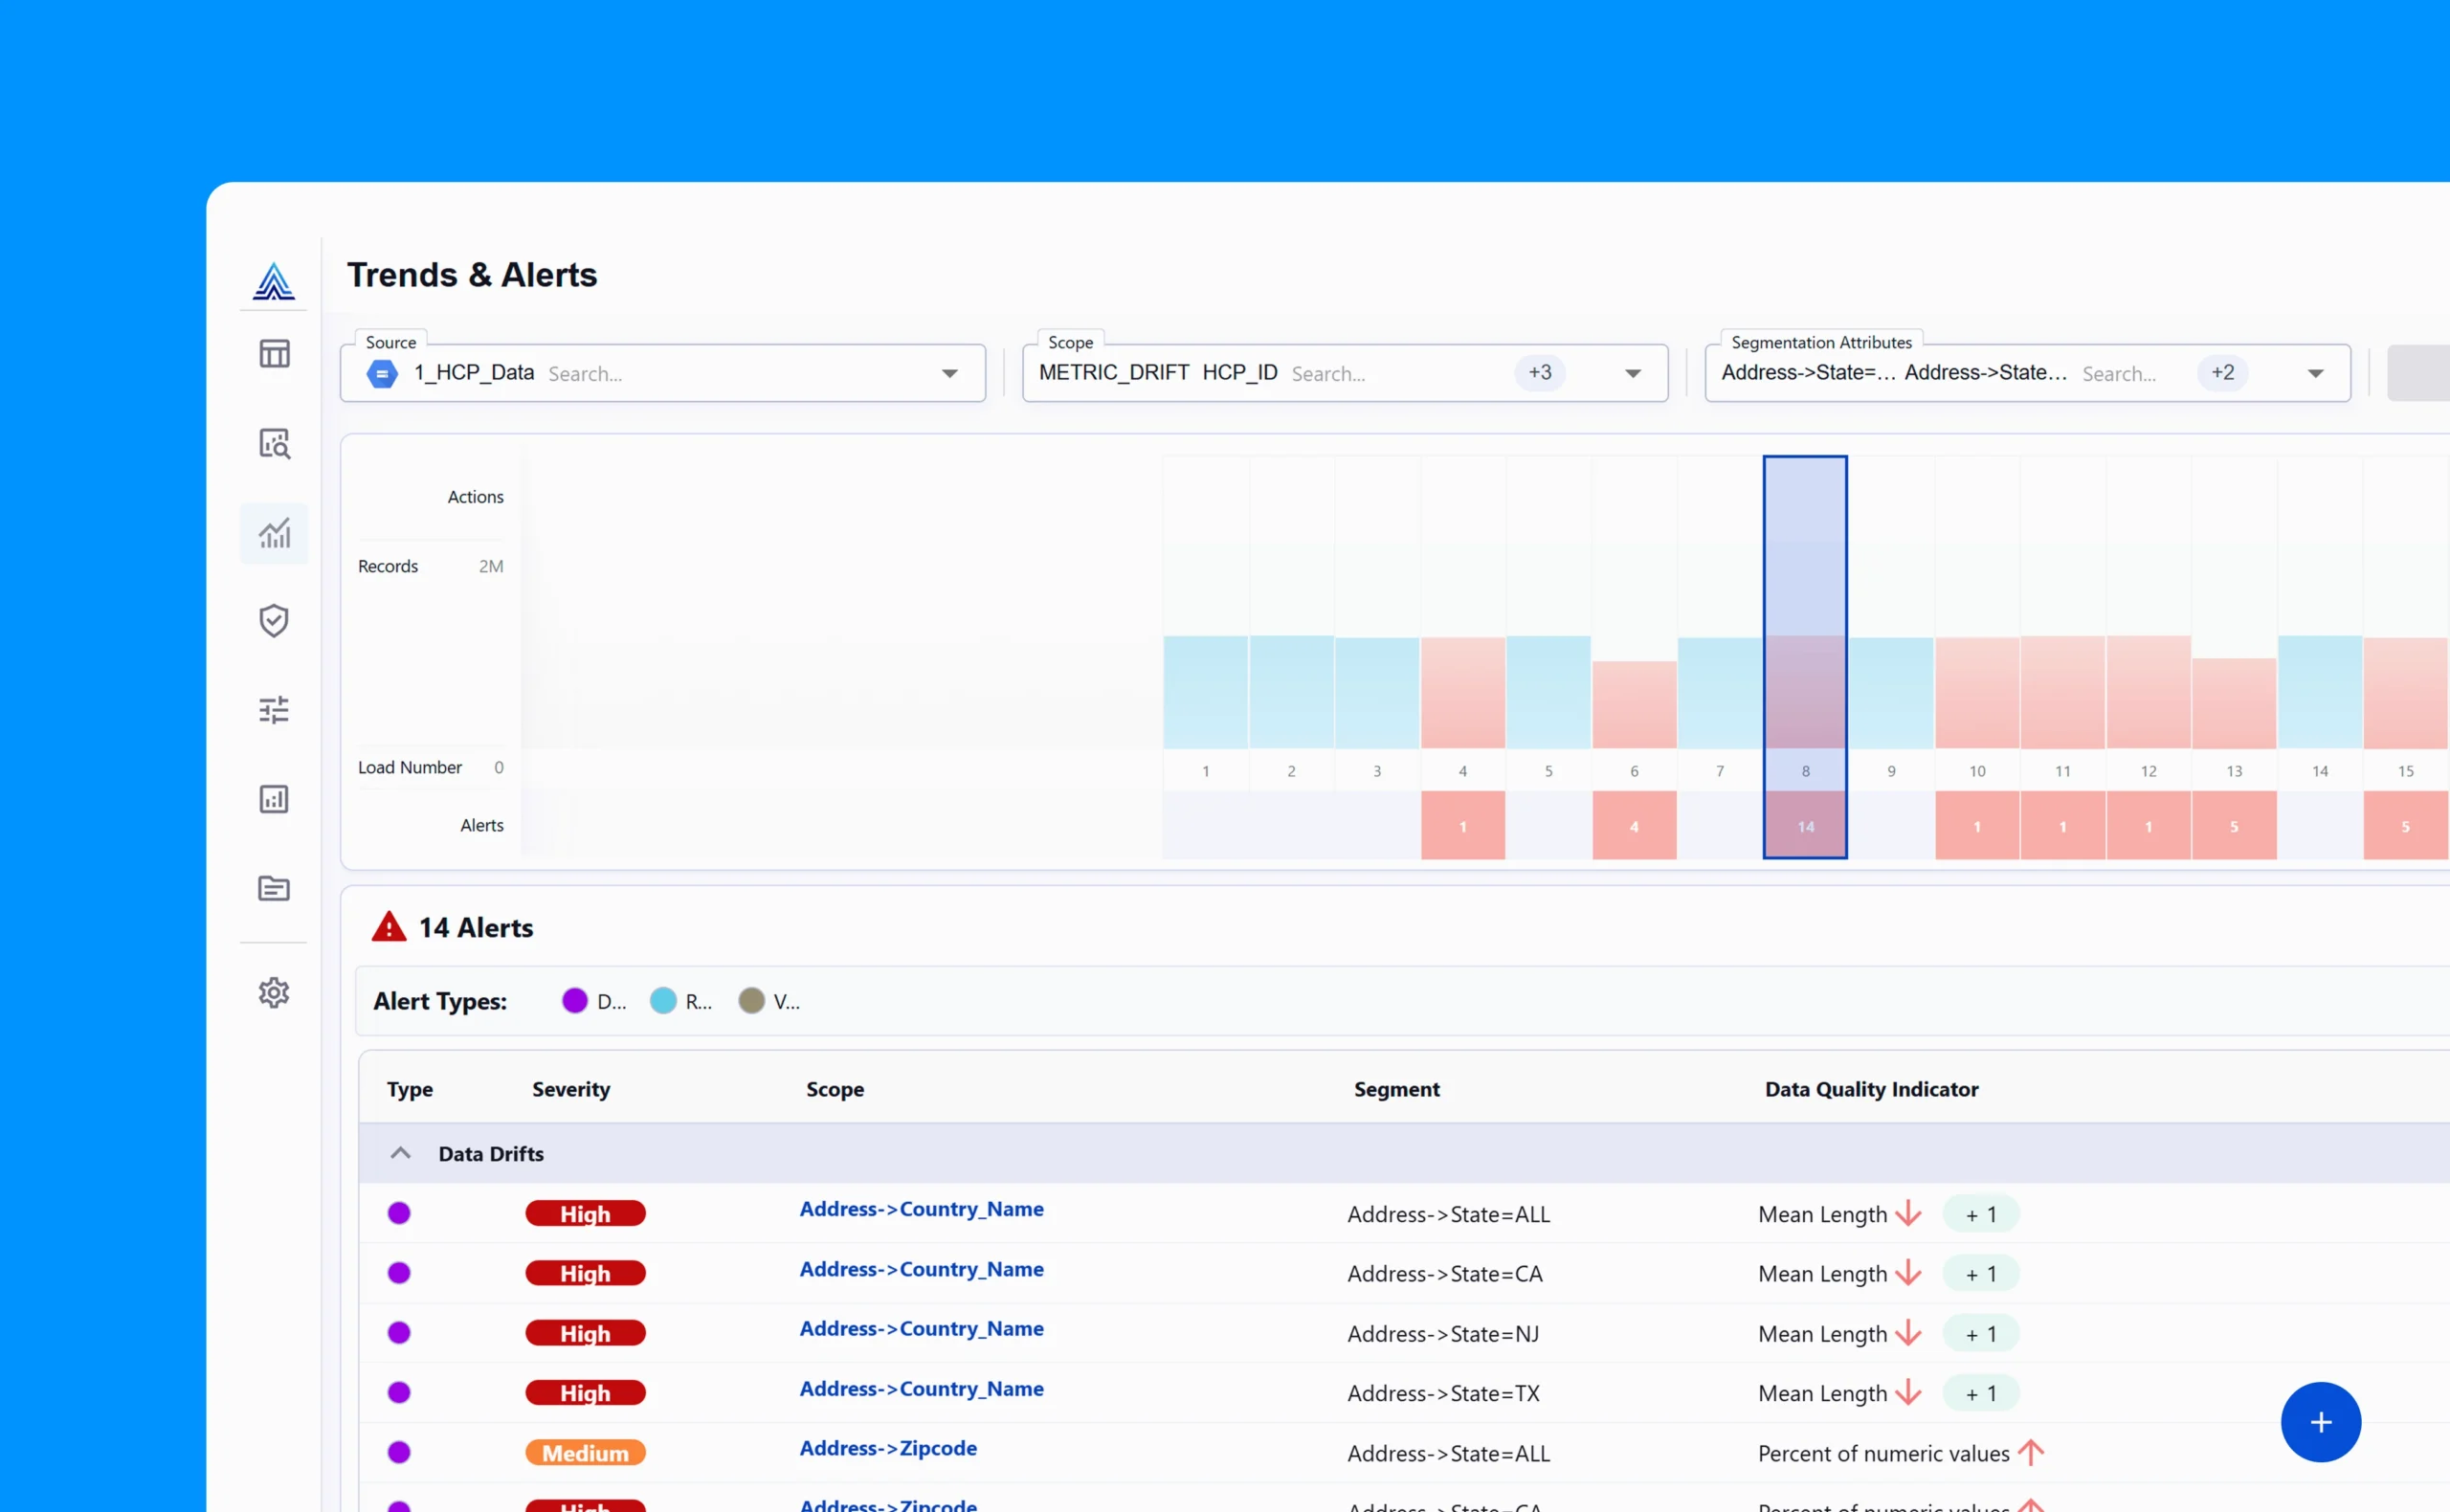Click the blue plus floating button
The height and width of the screenshot is (1512, 2450).
(2320, 1422)
